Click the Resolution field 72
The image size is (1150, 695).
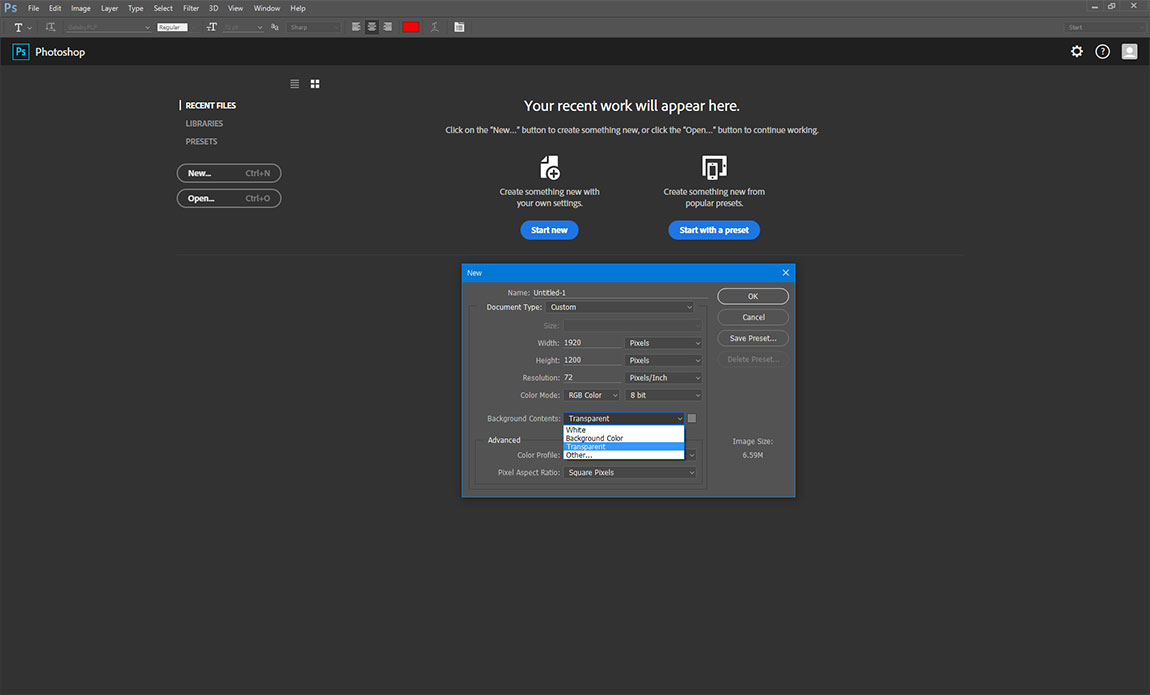pyautogui.click(x=592, y=378)
